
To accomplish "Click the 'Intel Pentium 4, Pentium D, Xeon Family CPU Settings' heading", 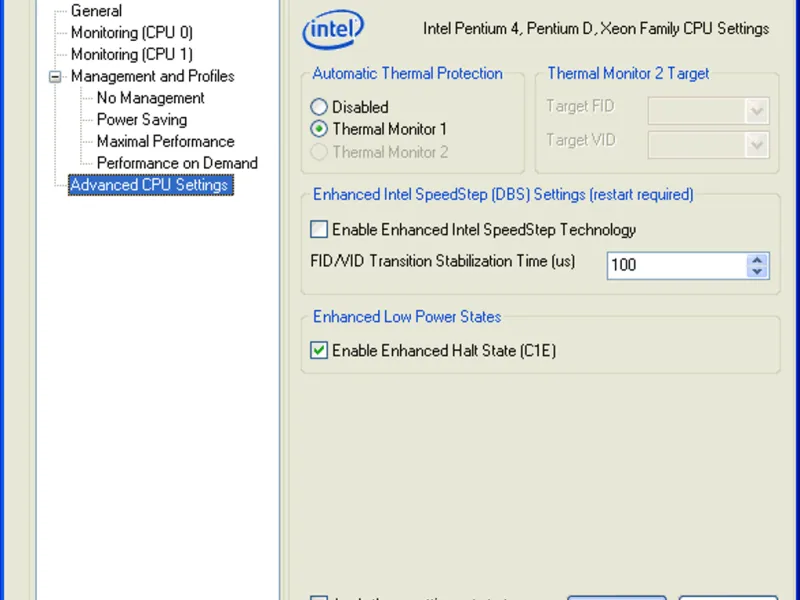I will pyautogui.click(x=596, y=29).
